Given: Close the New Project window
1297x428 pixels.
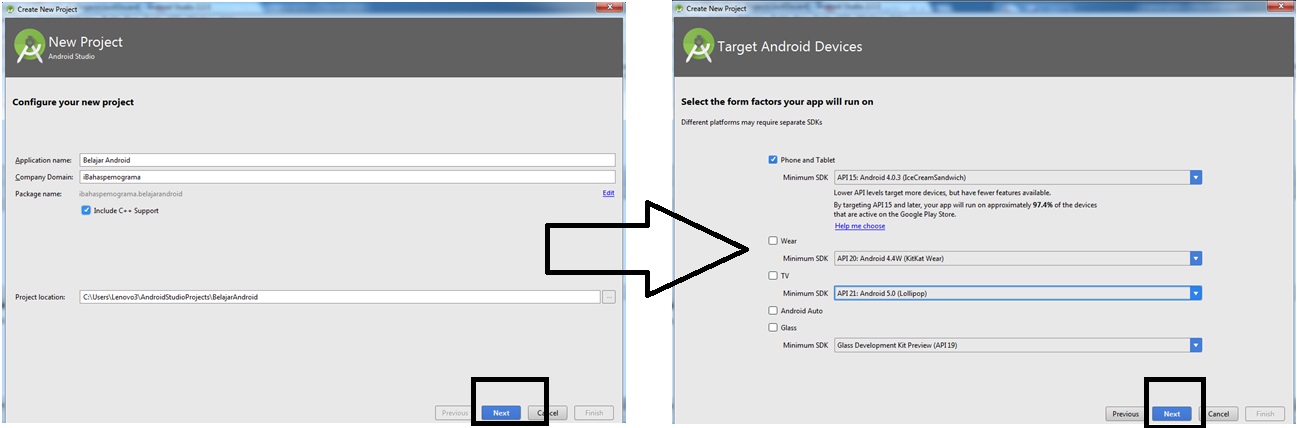Looking at the screenshot, I should [610, 7].
